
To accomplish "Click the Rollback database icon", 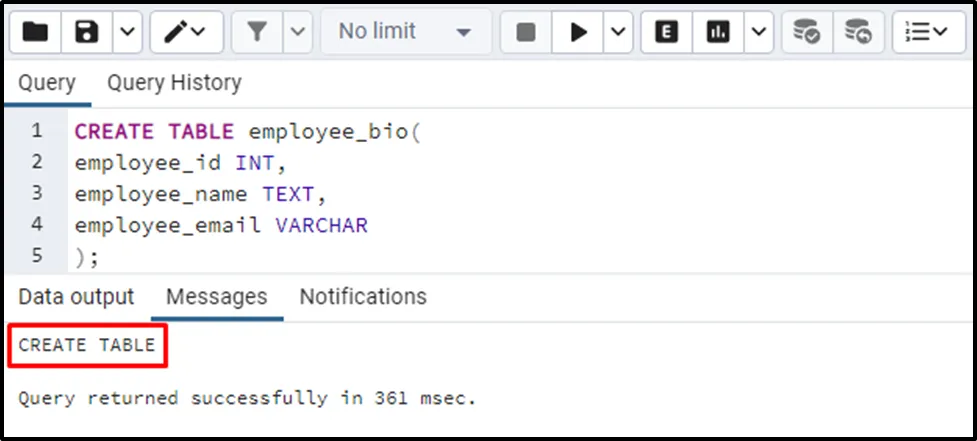I will (857, 32).
